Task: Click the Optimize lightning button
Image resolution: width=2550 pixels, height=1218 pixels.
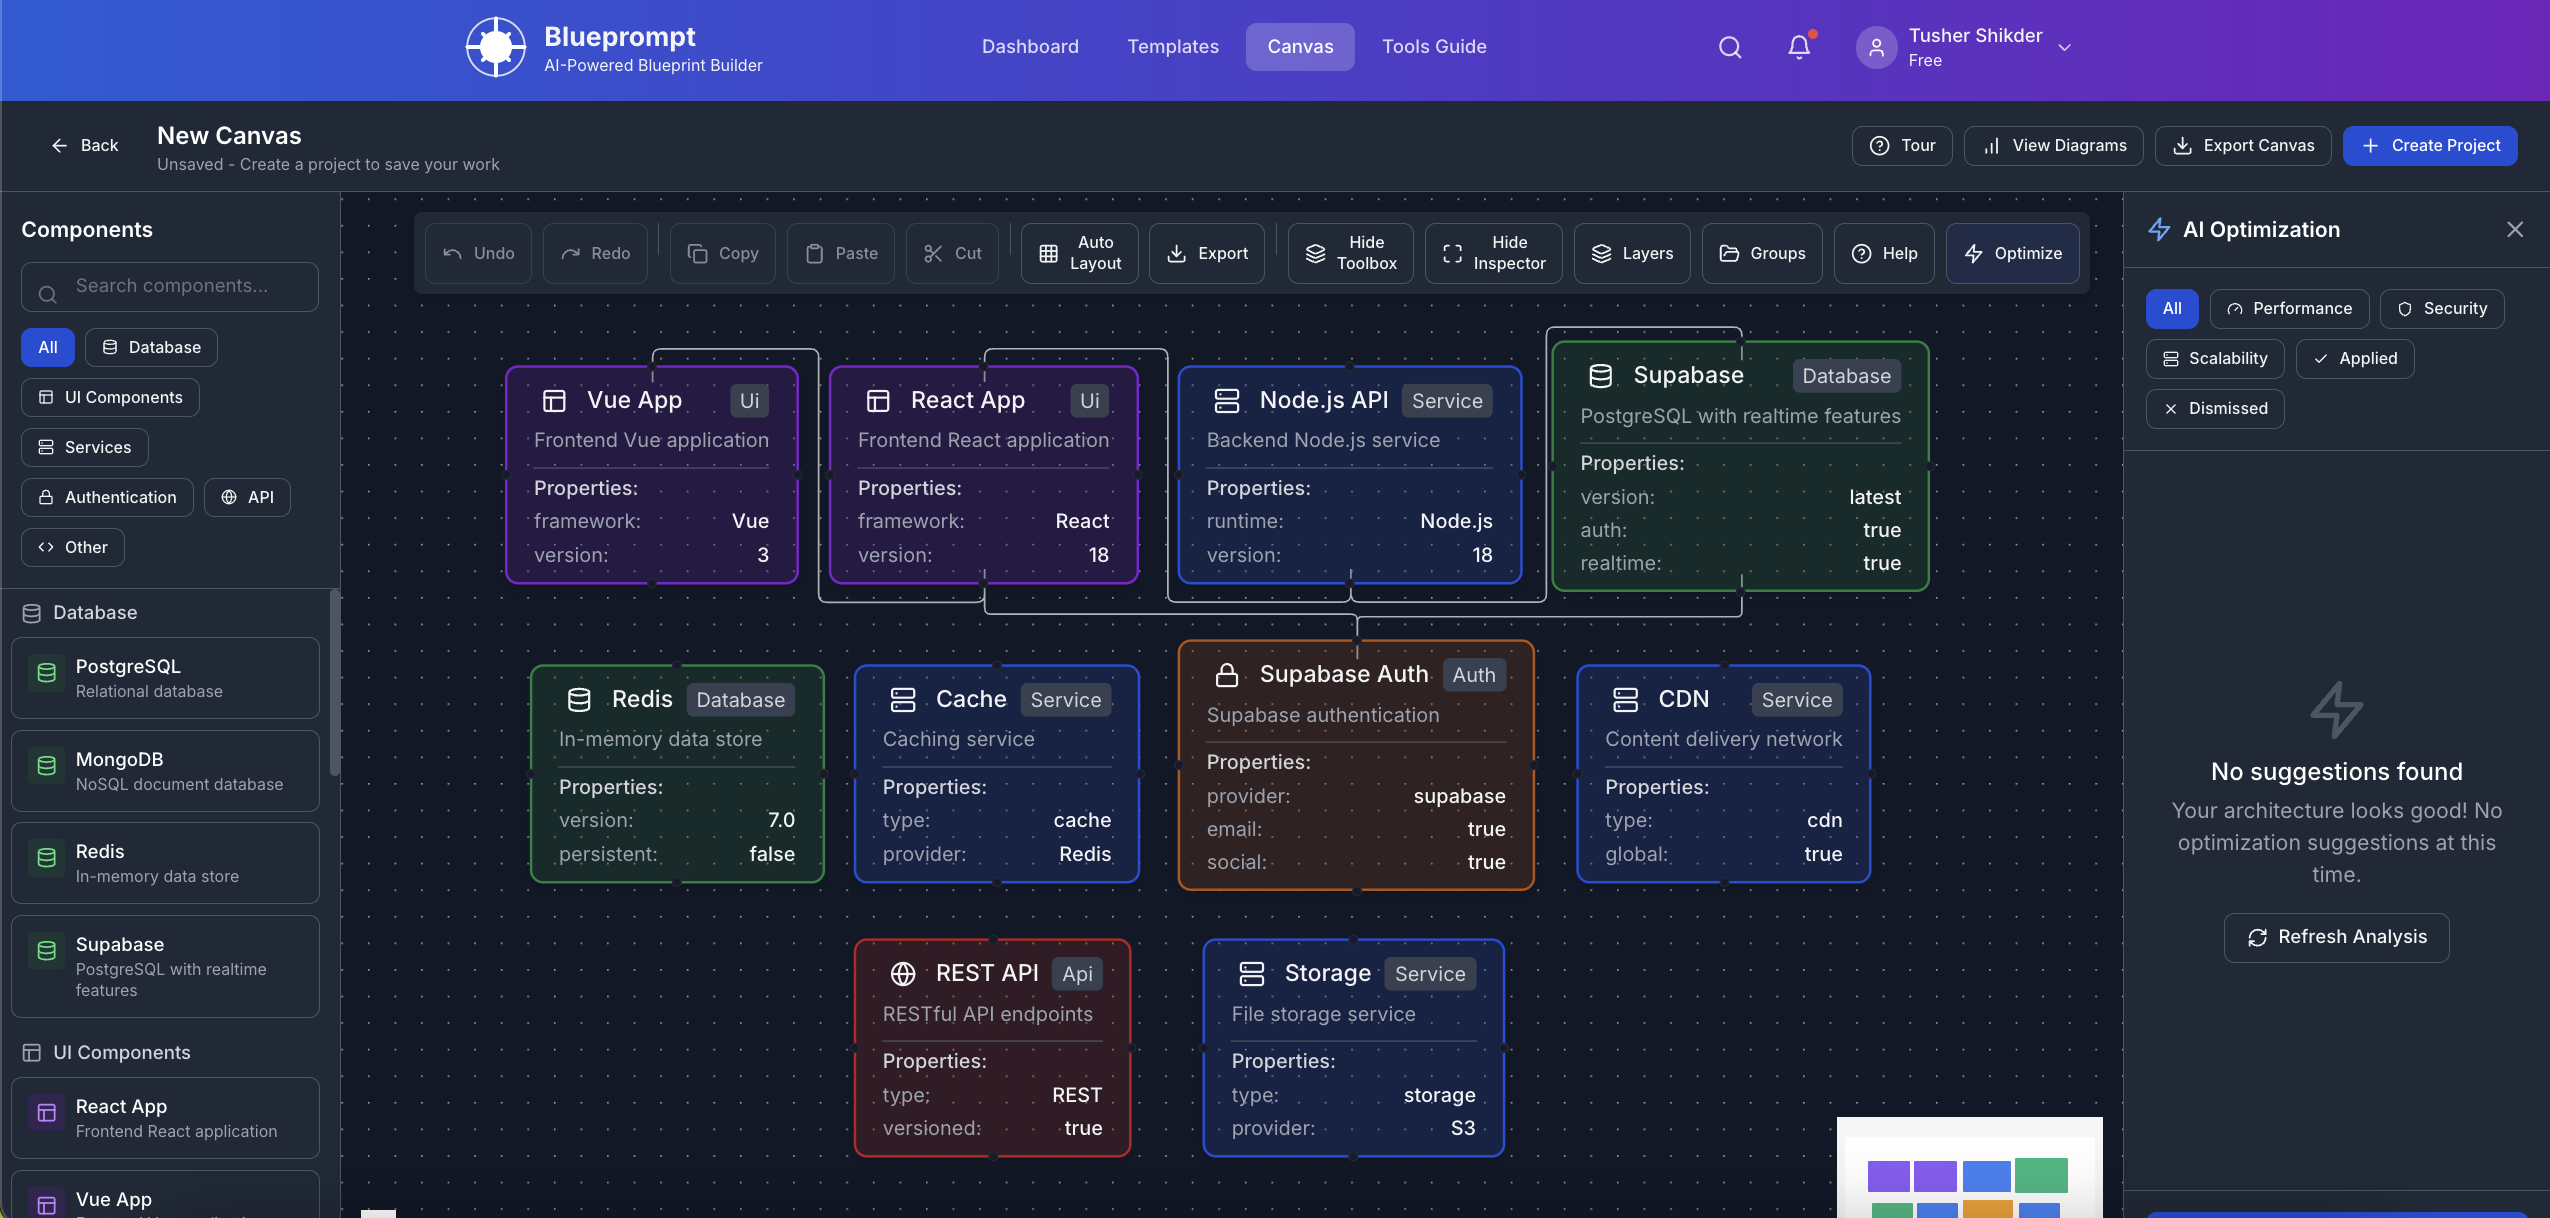Action: [x=2012, y=253]
